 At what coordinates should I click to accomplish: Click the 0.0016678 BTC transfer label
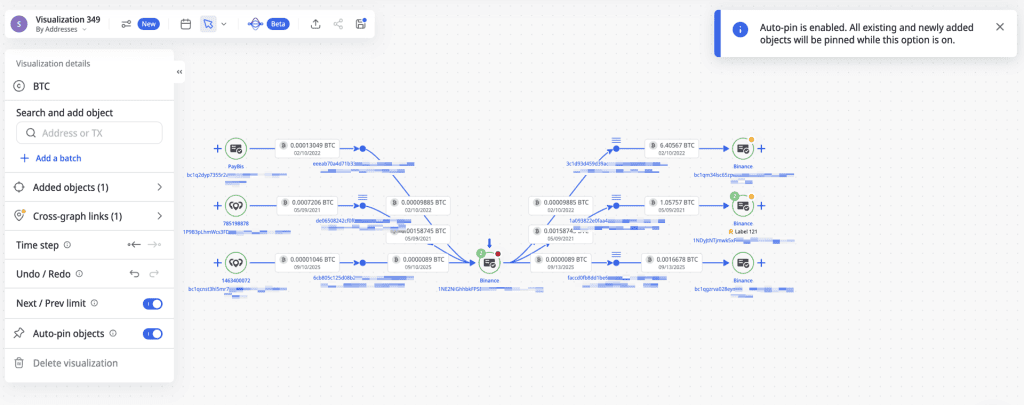coord(672,263)
